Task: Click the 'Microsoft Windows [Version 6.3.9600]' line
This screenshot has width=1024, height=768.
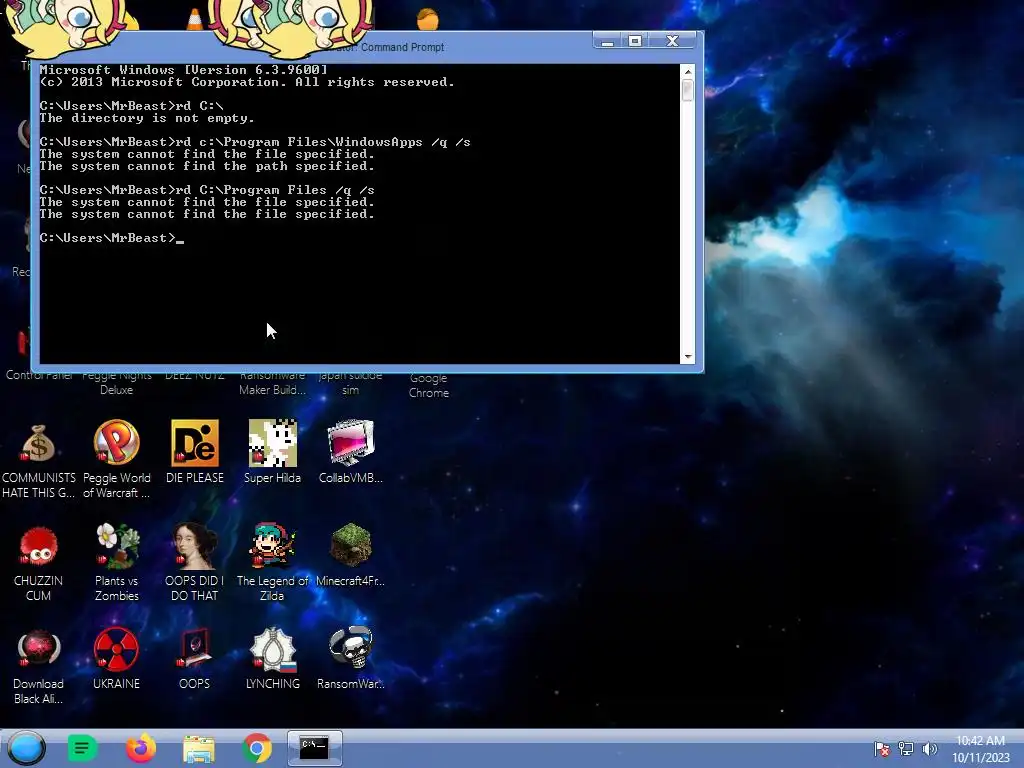Action: pos(184,70)
